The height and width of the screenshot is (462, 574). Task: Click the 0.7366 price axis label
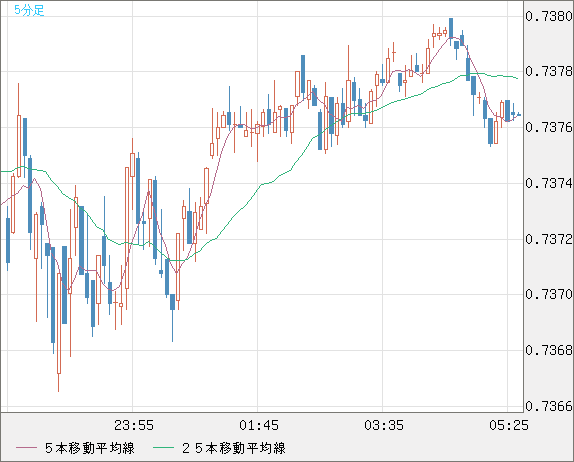549,406
